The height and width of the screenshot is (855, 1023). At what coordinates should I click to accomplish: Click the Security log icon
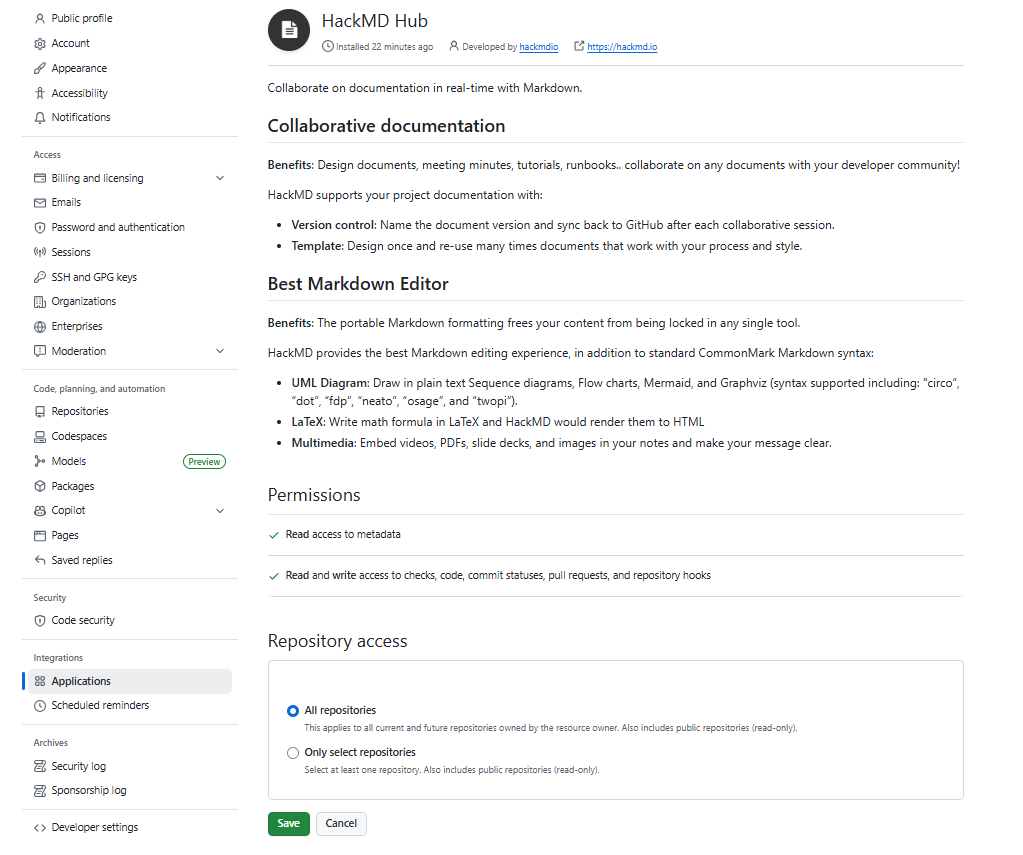pos(40,766)
